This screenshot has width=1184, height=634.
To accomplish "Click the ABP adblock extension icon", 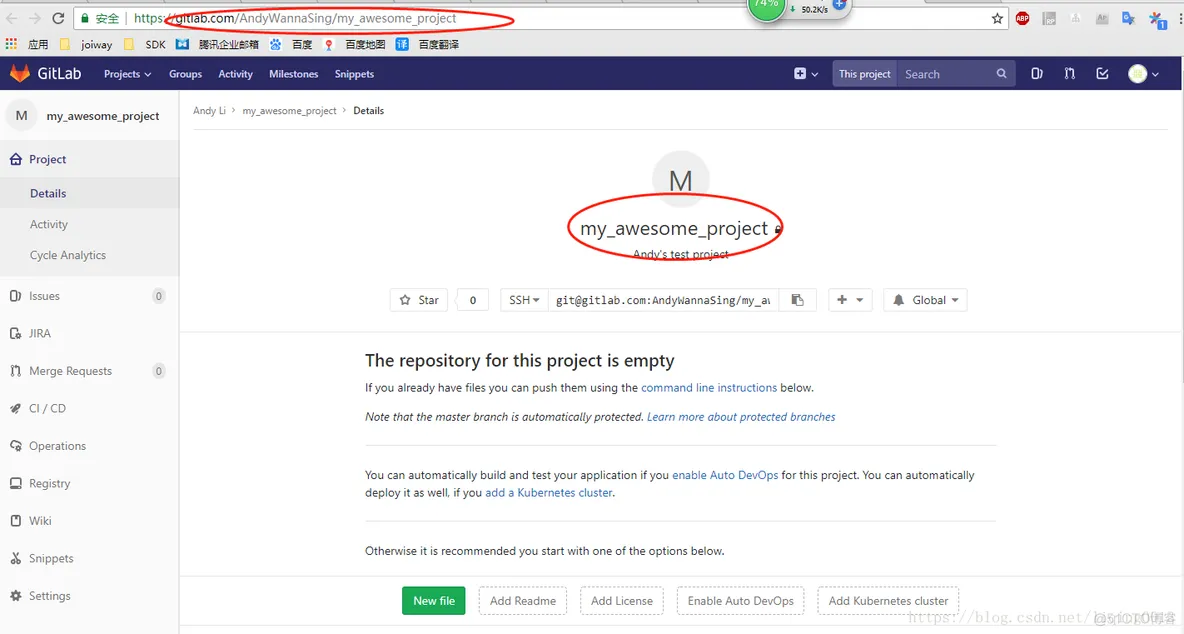I will (1022, 18).
